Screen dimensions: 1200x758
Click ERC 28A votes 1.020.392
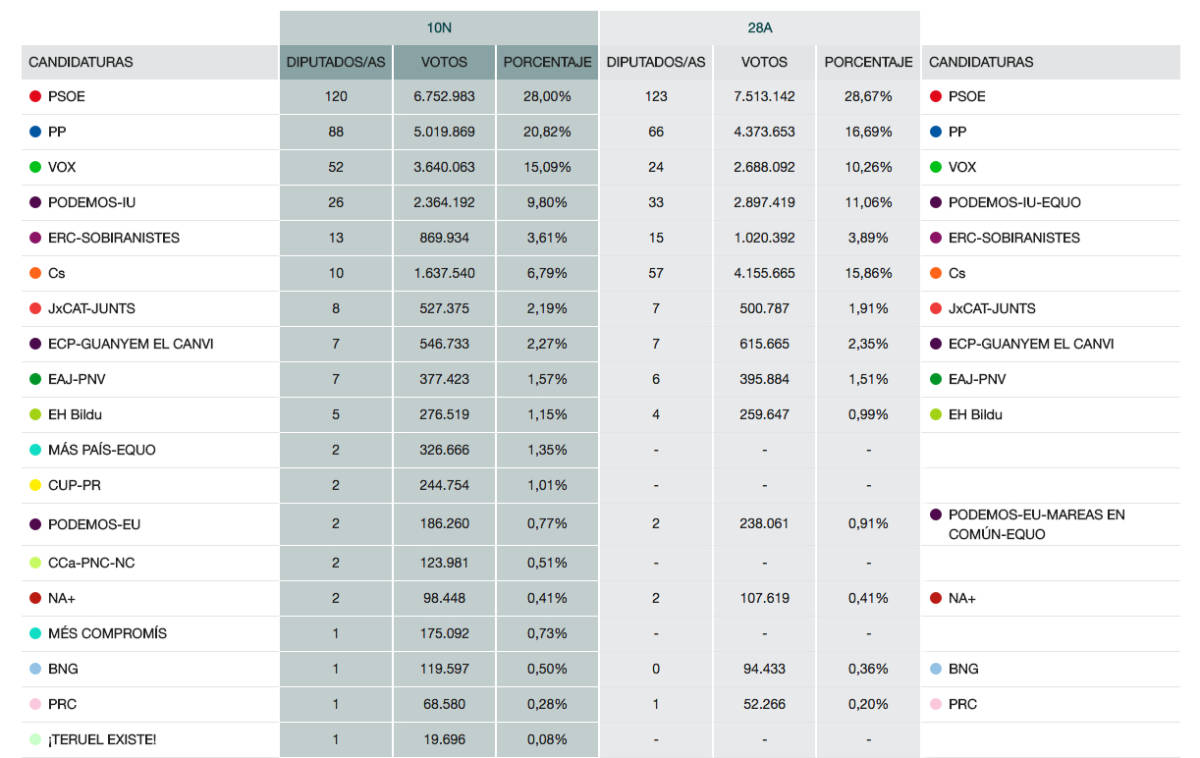(x=764, y=238)
